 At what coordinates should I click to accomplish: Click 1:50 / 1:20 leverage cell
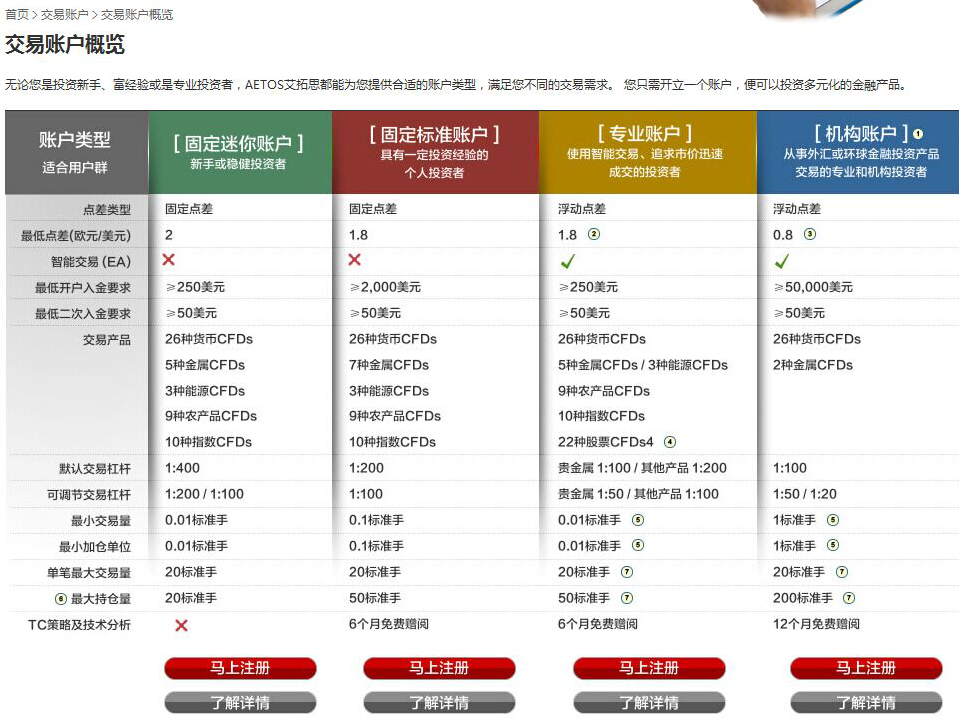[805, 494]
